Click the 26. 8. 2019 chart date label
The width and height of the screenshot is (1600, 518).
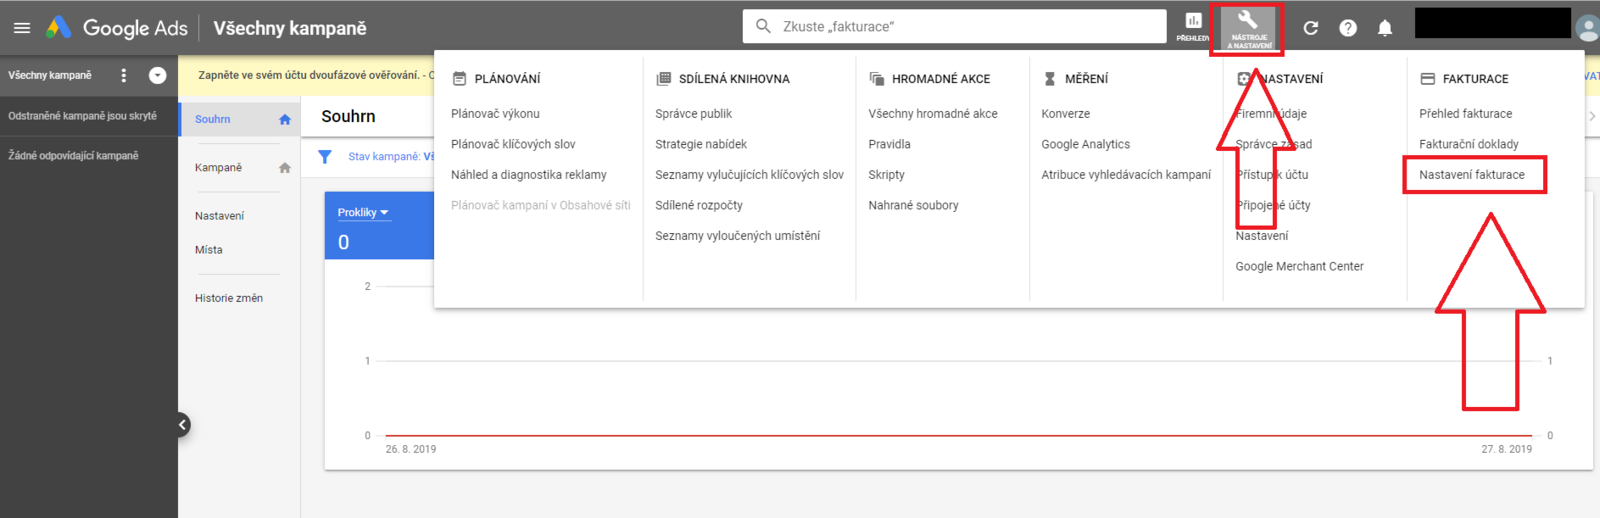[411, 449]
